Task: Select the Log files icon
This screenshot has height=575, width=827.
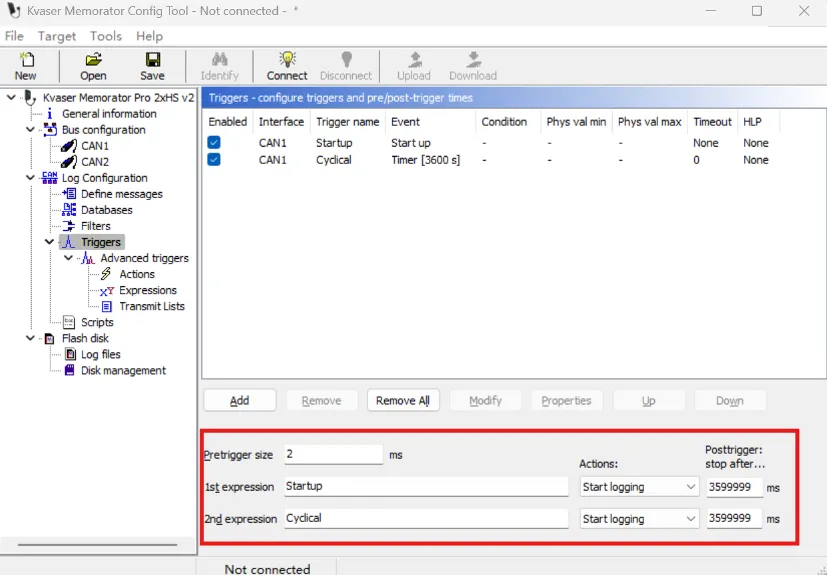Action: point(70,354)
